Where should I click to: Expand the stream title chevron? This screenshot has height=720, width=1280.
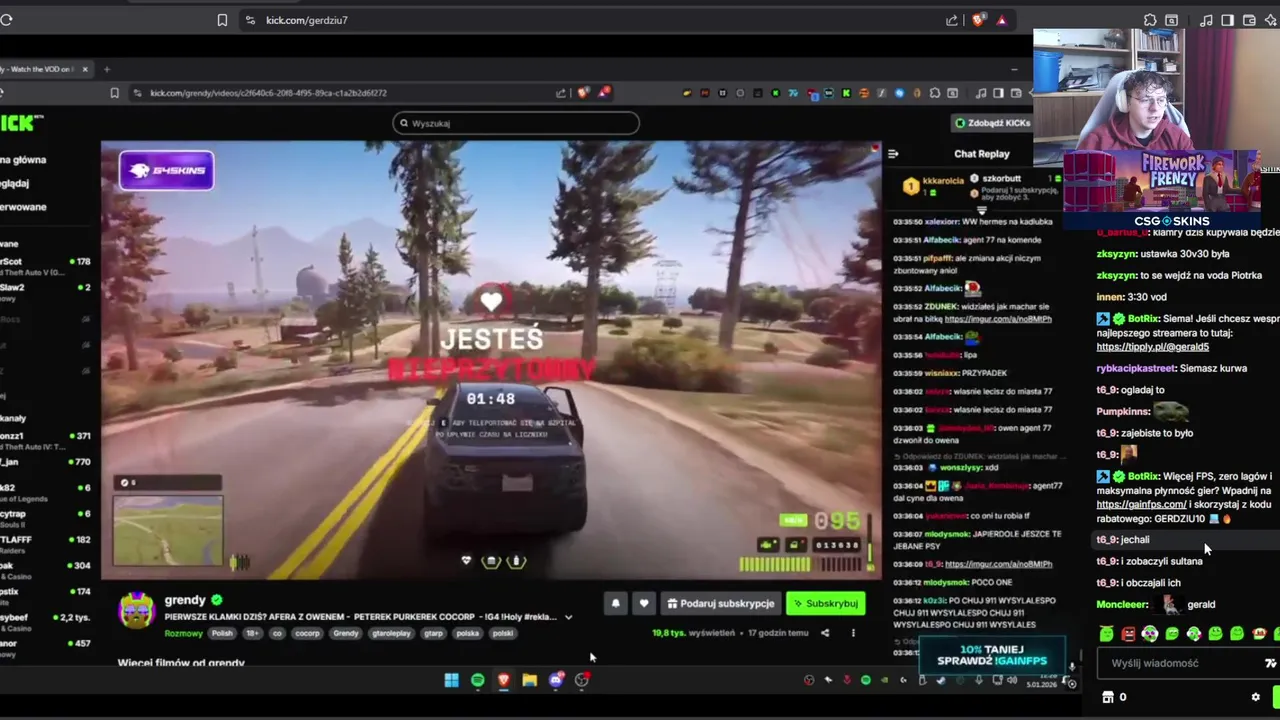[569, 617]
